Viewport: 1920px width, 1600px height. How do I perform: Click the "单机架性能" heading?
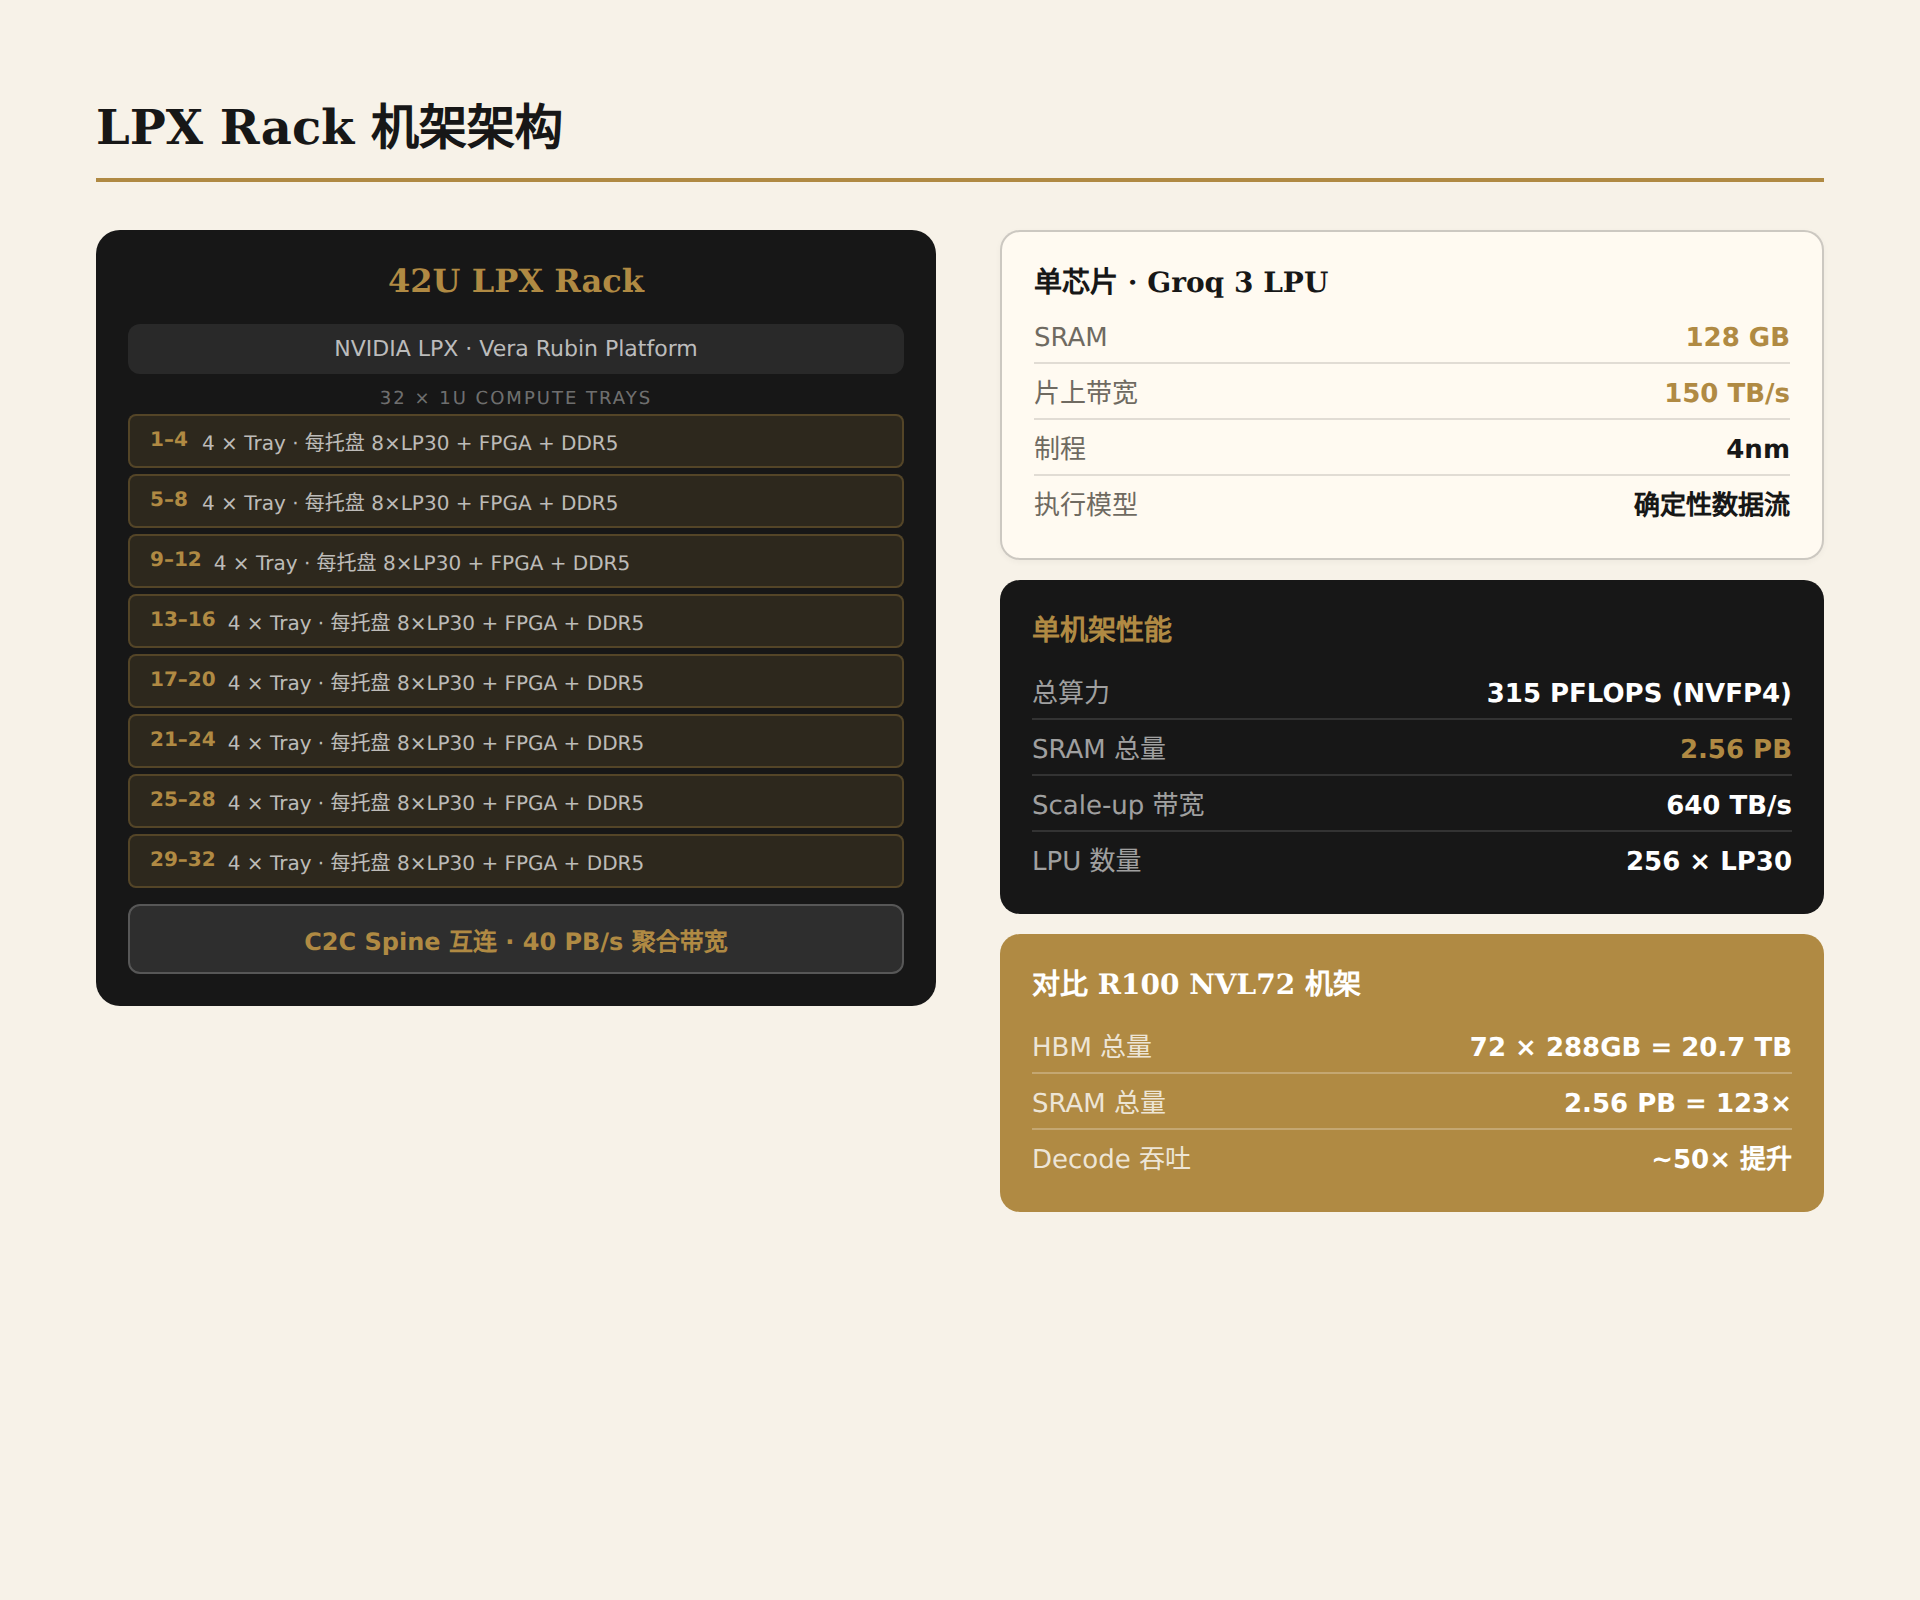(x=1102, y=630)
